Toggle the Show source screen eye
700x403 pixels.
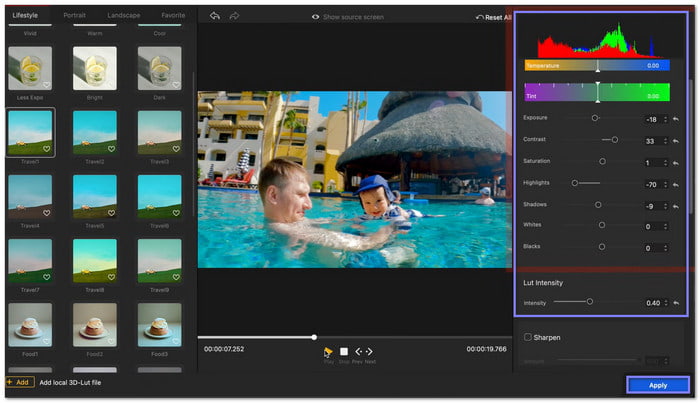(x=315, y=17)
